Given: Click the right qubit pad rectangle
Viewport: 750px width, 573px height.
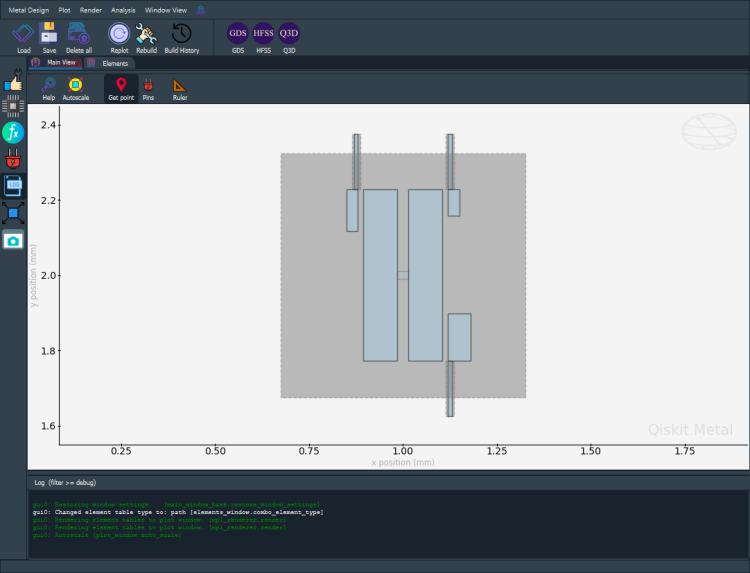Looking at the screenshot, I should (x=425, y=275).
